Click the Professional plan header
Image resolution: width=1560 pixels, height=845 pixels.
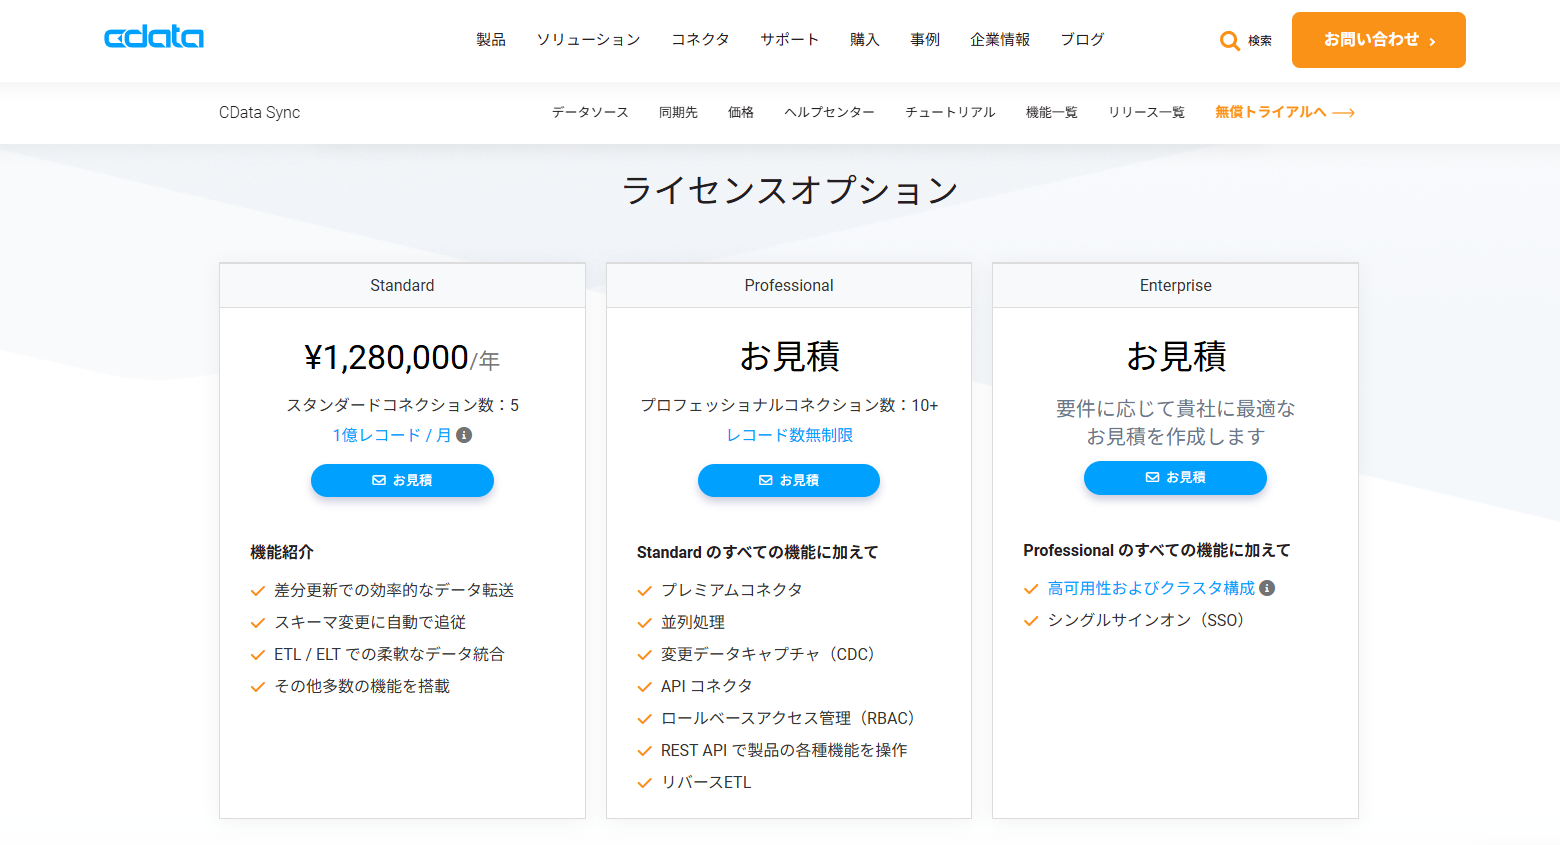pyautogui.click(x=789, y=286)
